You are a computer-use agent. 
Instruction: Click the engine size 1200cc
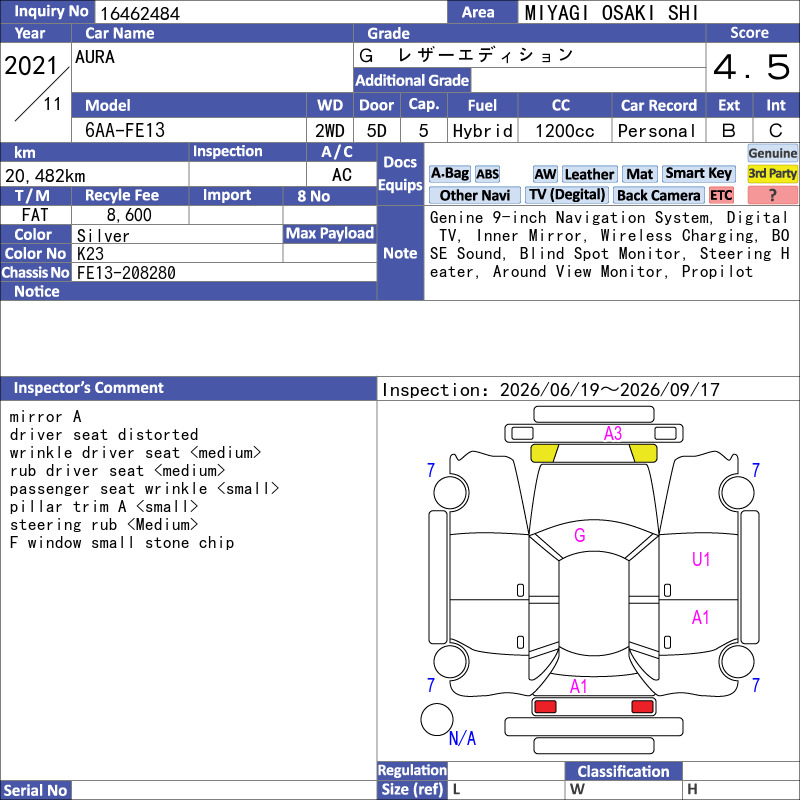565,131
